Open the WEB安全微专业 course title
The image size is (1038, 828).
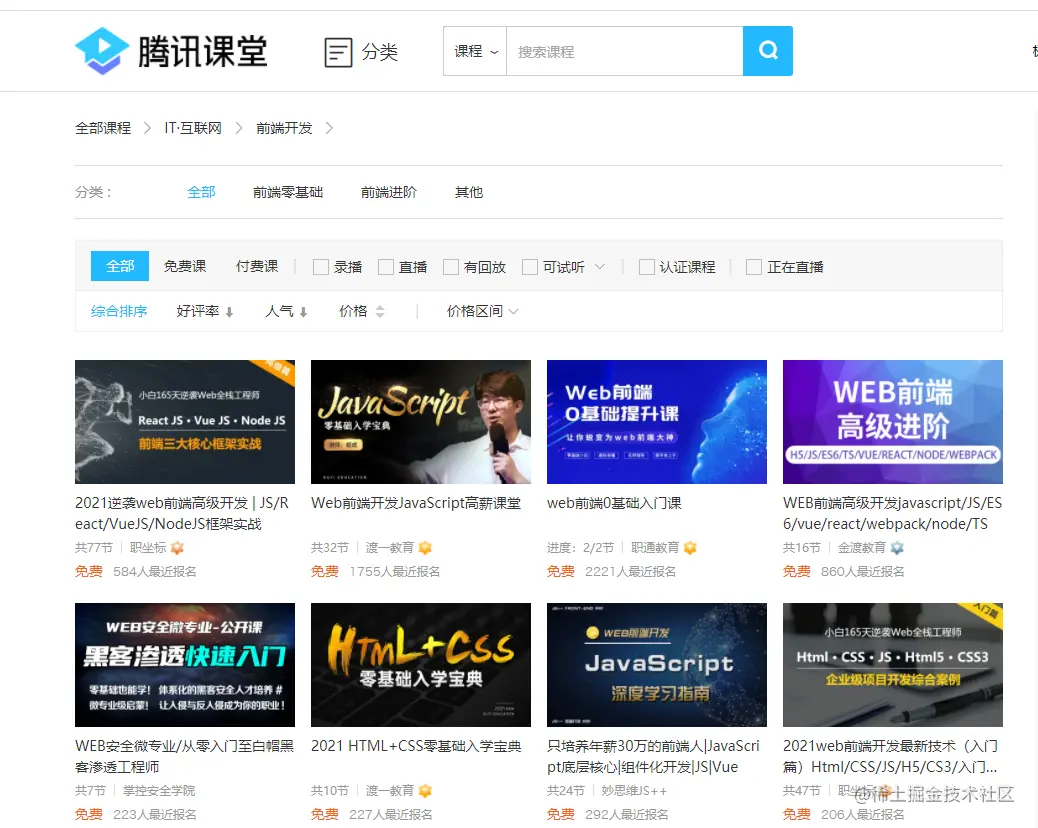pos(185,756)
